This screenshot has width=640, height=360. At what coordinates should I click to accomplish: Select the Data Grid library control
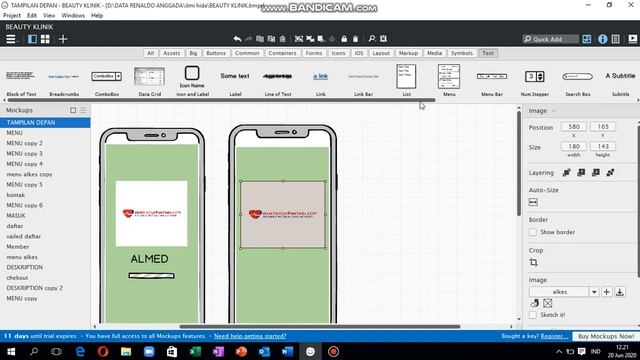coord(149,82)
